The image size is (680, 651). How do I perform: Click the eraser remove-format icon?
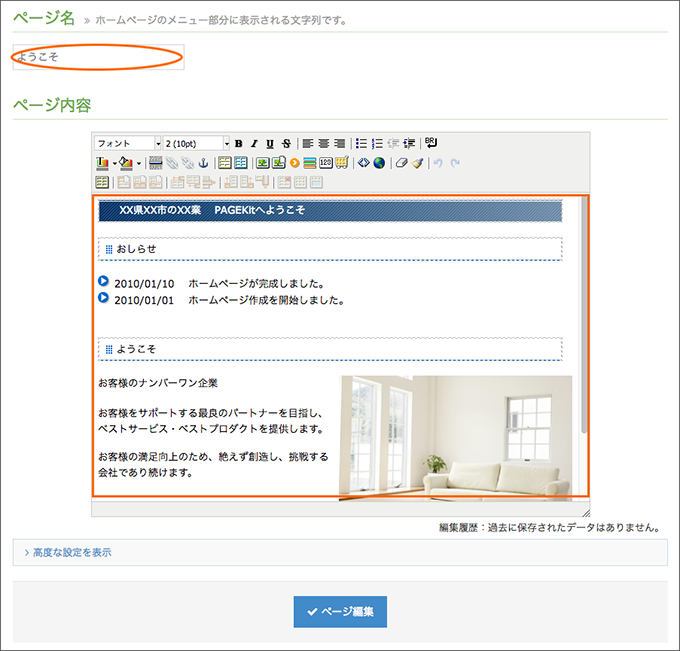[x=402, y=163]
